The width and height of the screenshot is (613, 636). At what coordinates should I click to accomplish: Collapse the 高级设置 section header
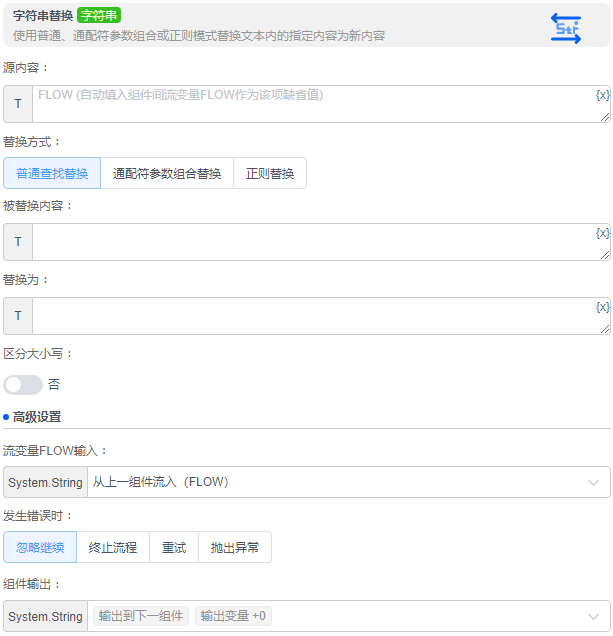click(37, 417)
